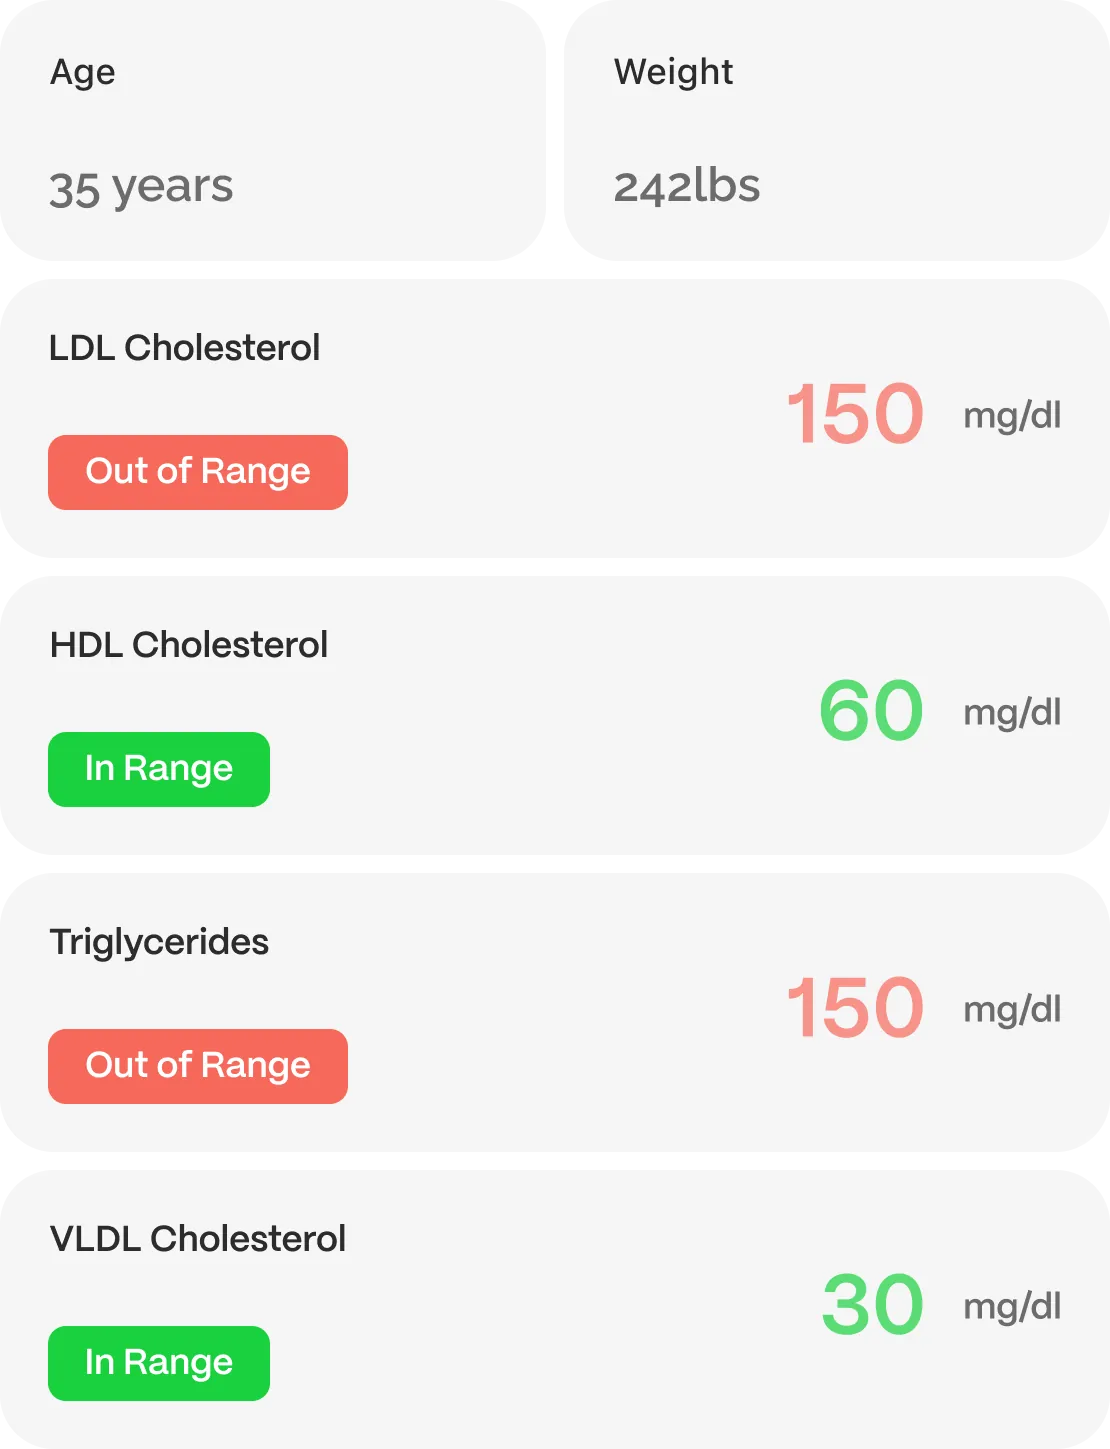Click HDL Cholesterol's In Range badge

tap(159, 769)
